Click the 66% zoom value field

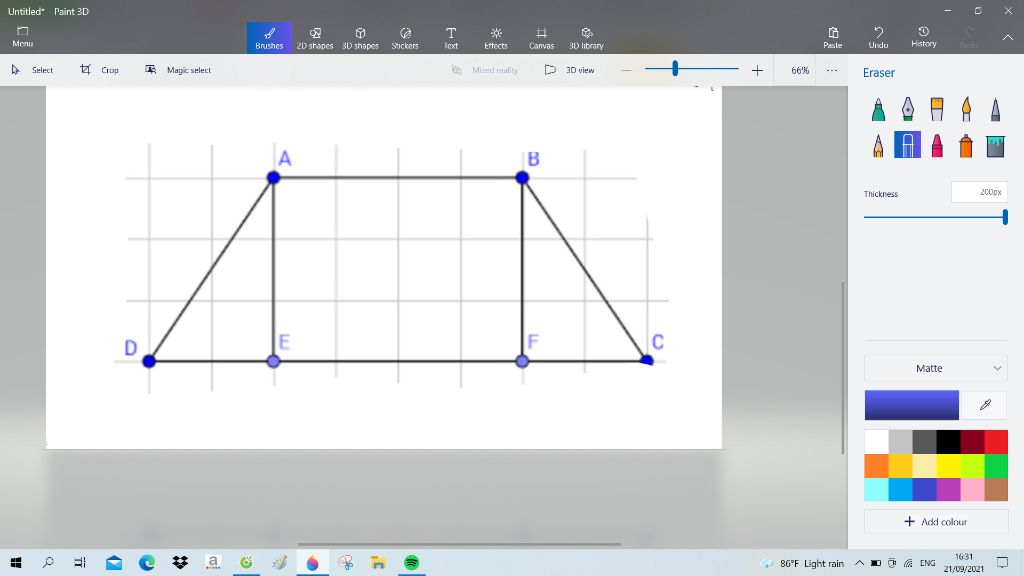(800, 70)
